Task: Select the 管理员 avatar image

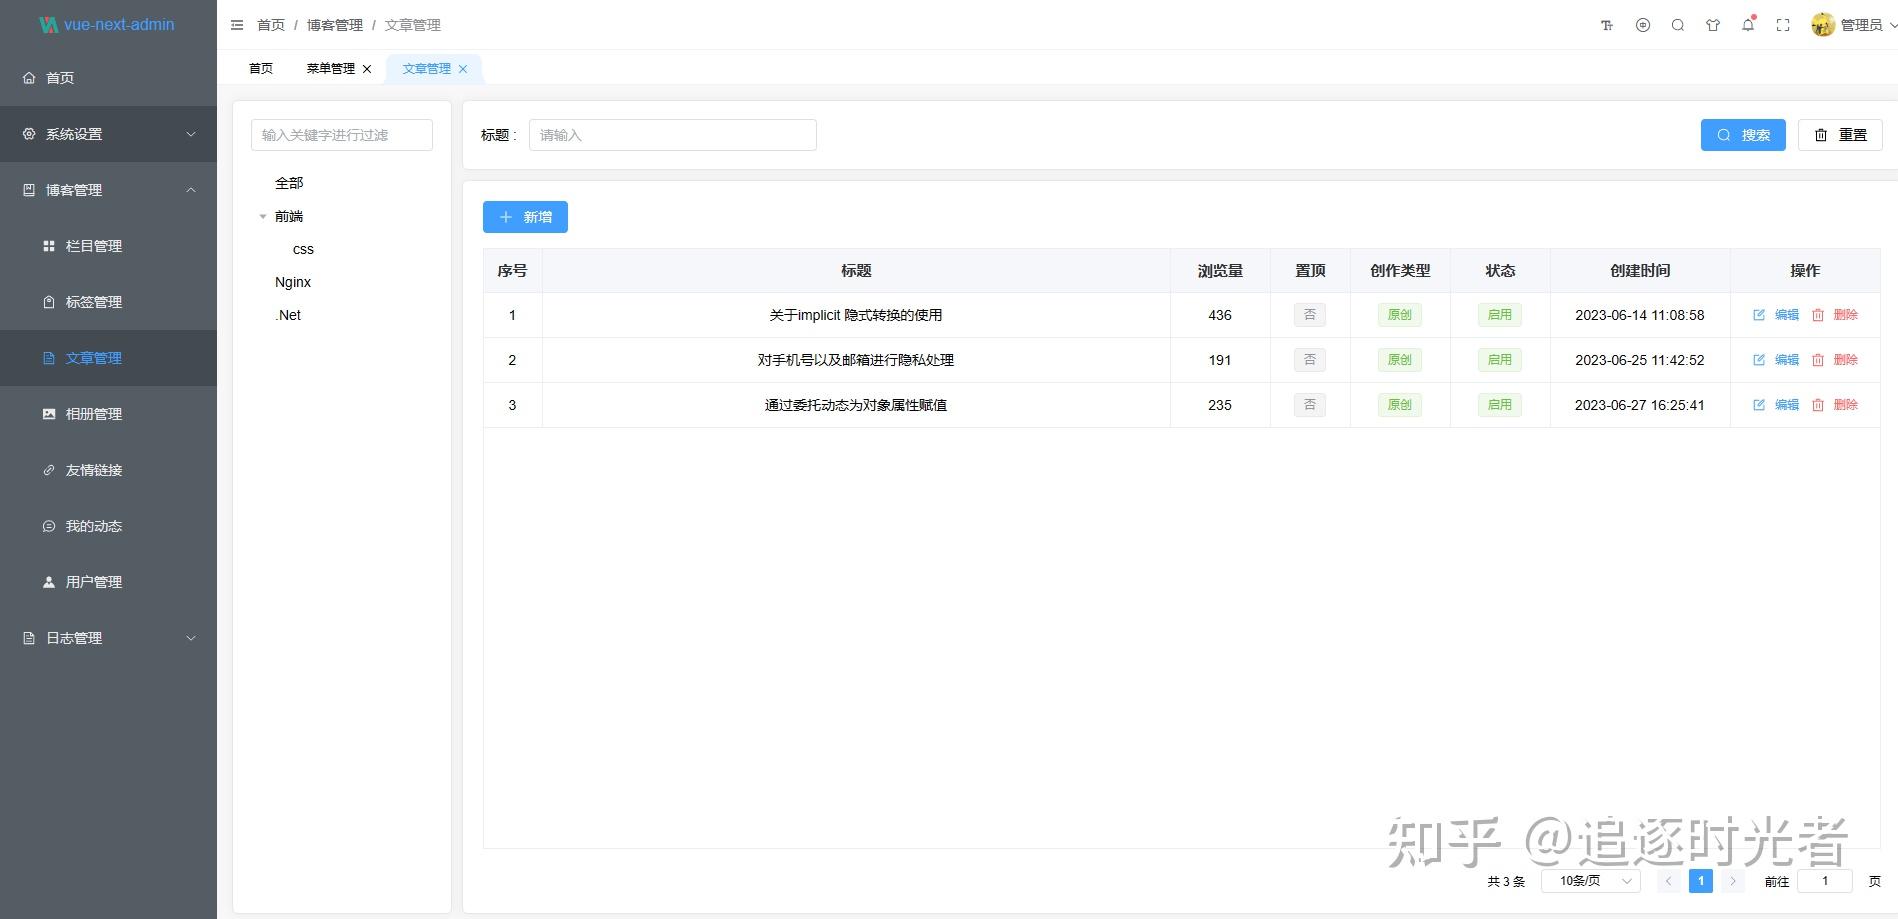Action: tap(1822, 24)
